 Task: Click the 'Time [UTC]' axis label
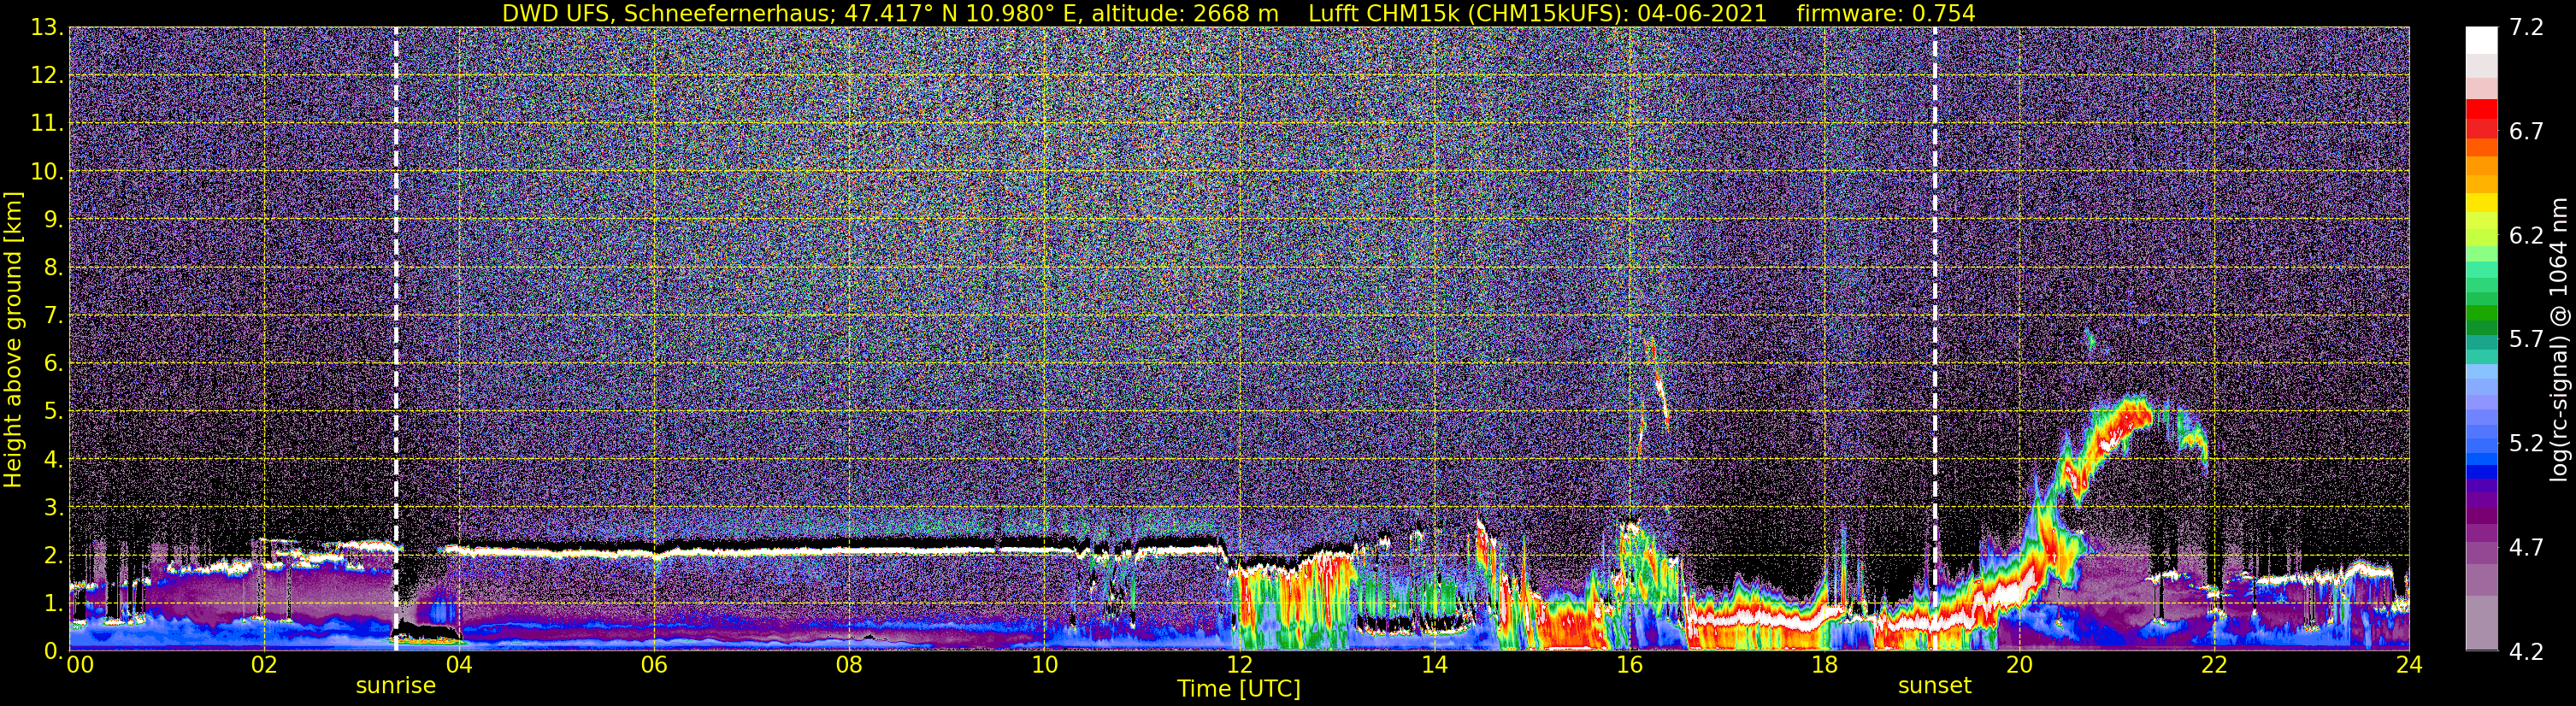click(x=1239, y=689)
